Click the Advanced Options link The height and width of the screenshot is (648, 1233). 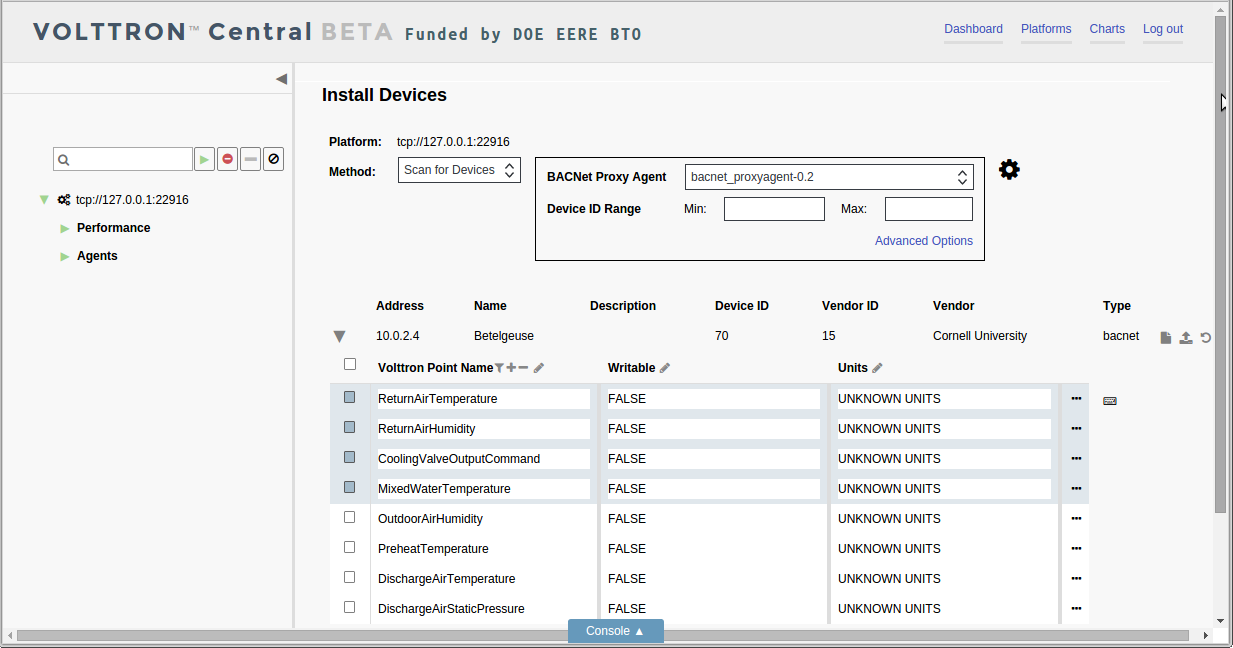[924, 241]
